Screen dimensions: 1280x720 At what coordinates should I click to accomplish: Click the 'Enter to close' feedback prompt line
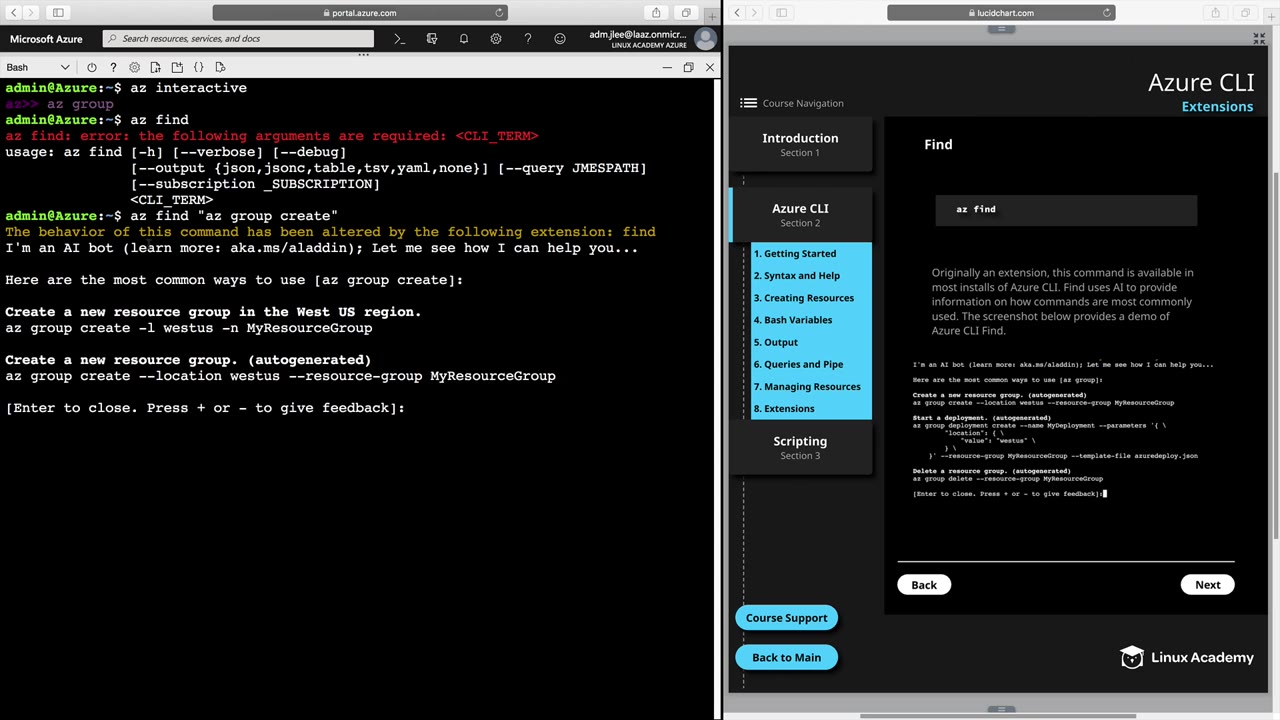coord(205,408)
